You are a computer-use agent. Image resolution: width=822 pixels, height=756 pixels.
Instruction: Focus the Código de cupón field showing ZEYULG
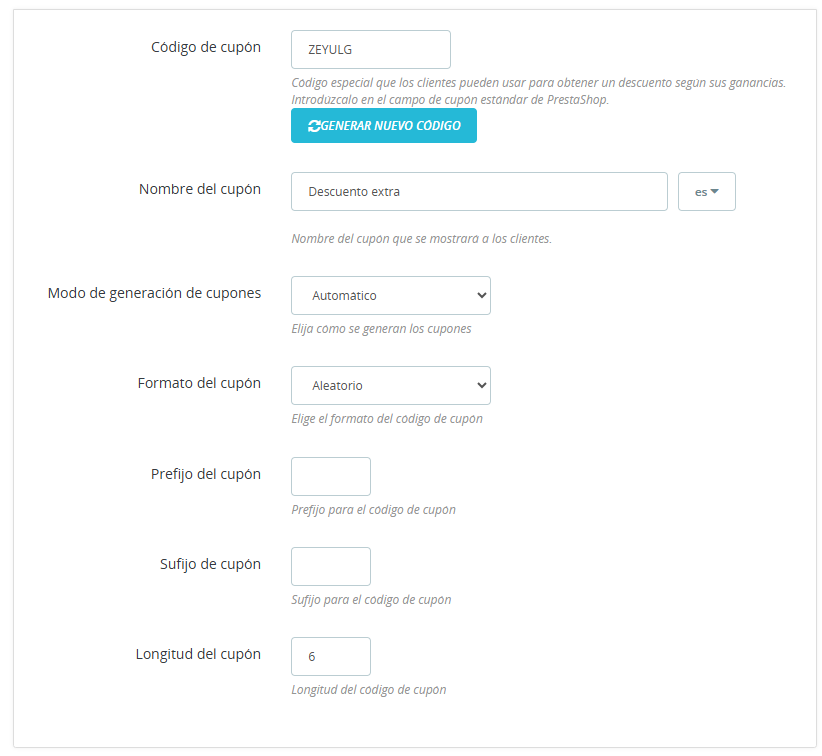tap(371, 49)
